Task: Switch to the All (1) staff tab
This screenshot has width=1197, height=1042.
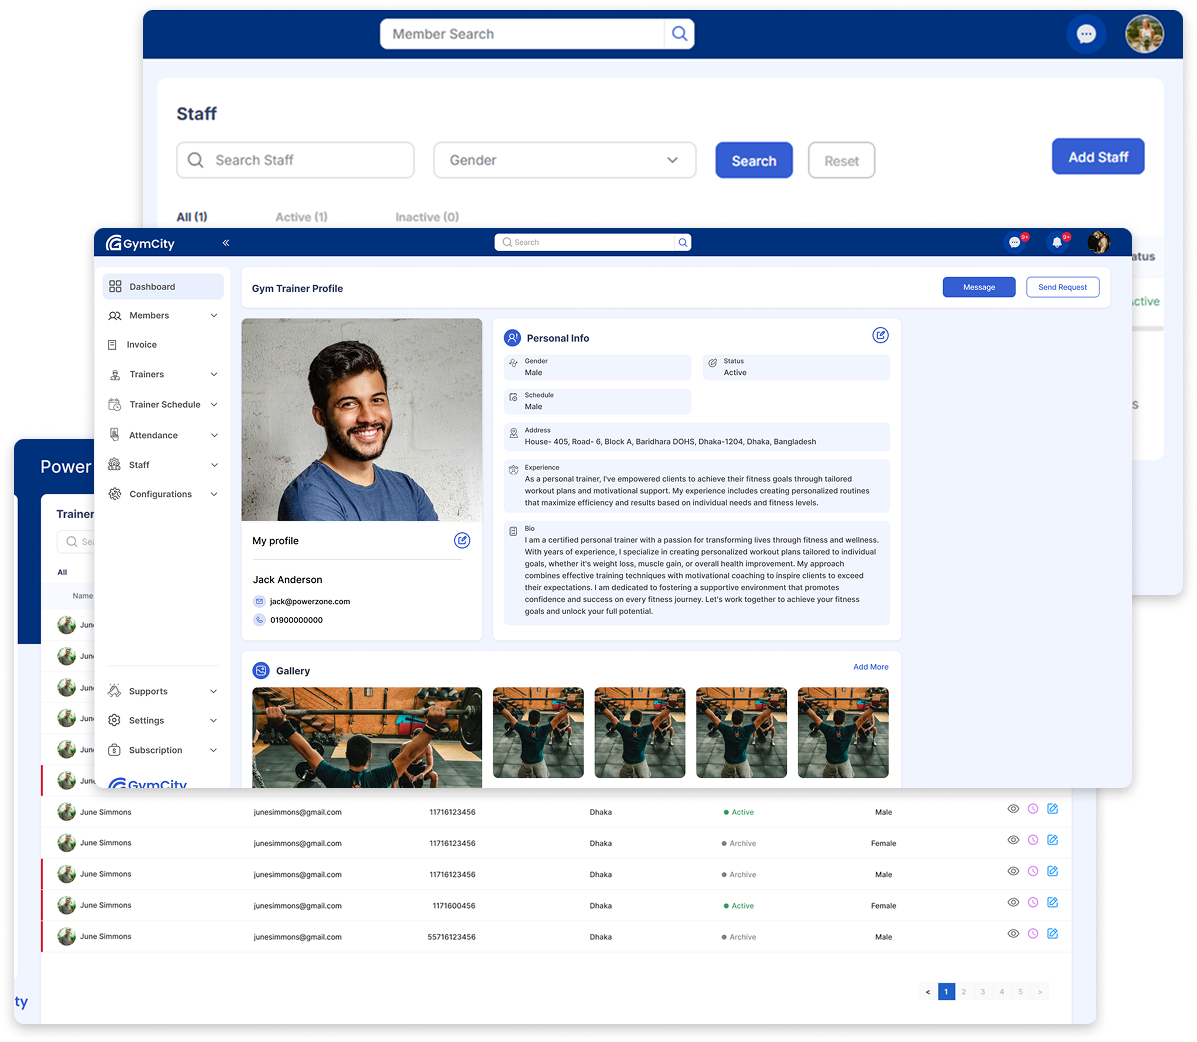Action: click(192, 217)
